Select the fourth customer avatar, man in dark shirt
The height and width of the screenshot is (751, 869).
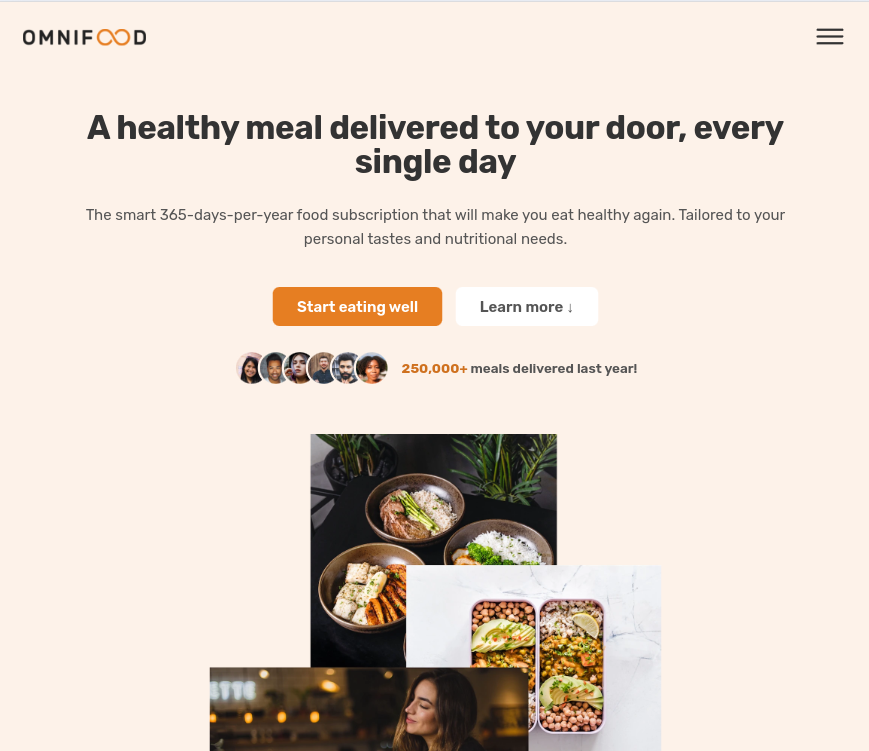(322, 368)
